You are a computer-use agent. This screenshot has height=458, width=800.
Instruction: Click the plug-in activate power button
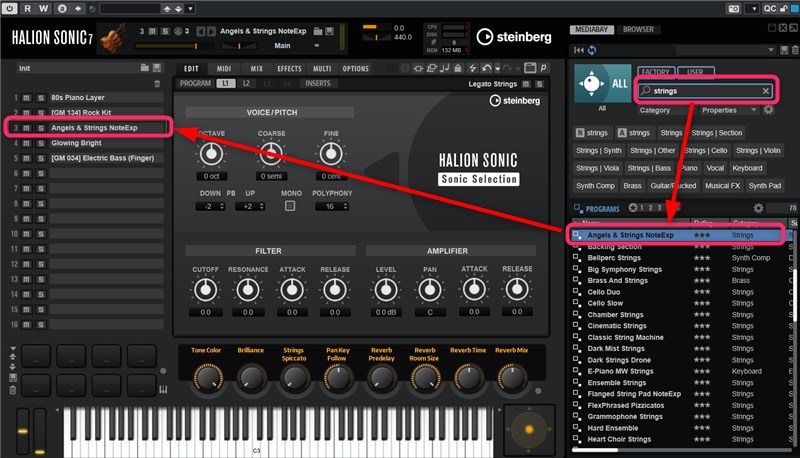(10, 8)
